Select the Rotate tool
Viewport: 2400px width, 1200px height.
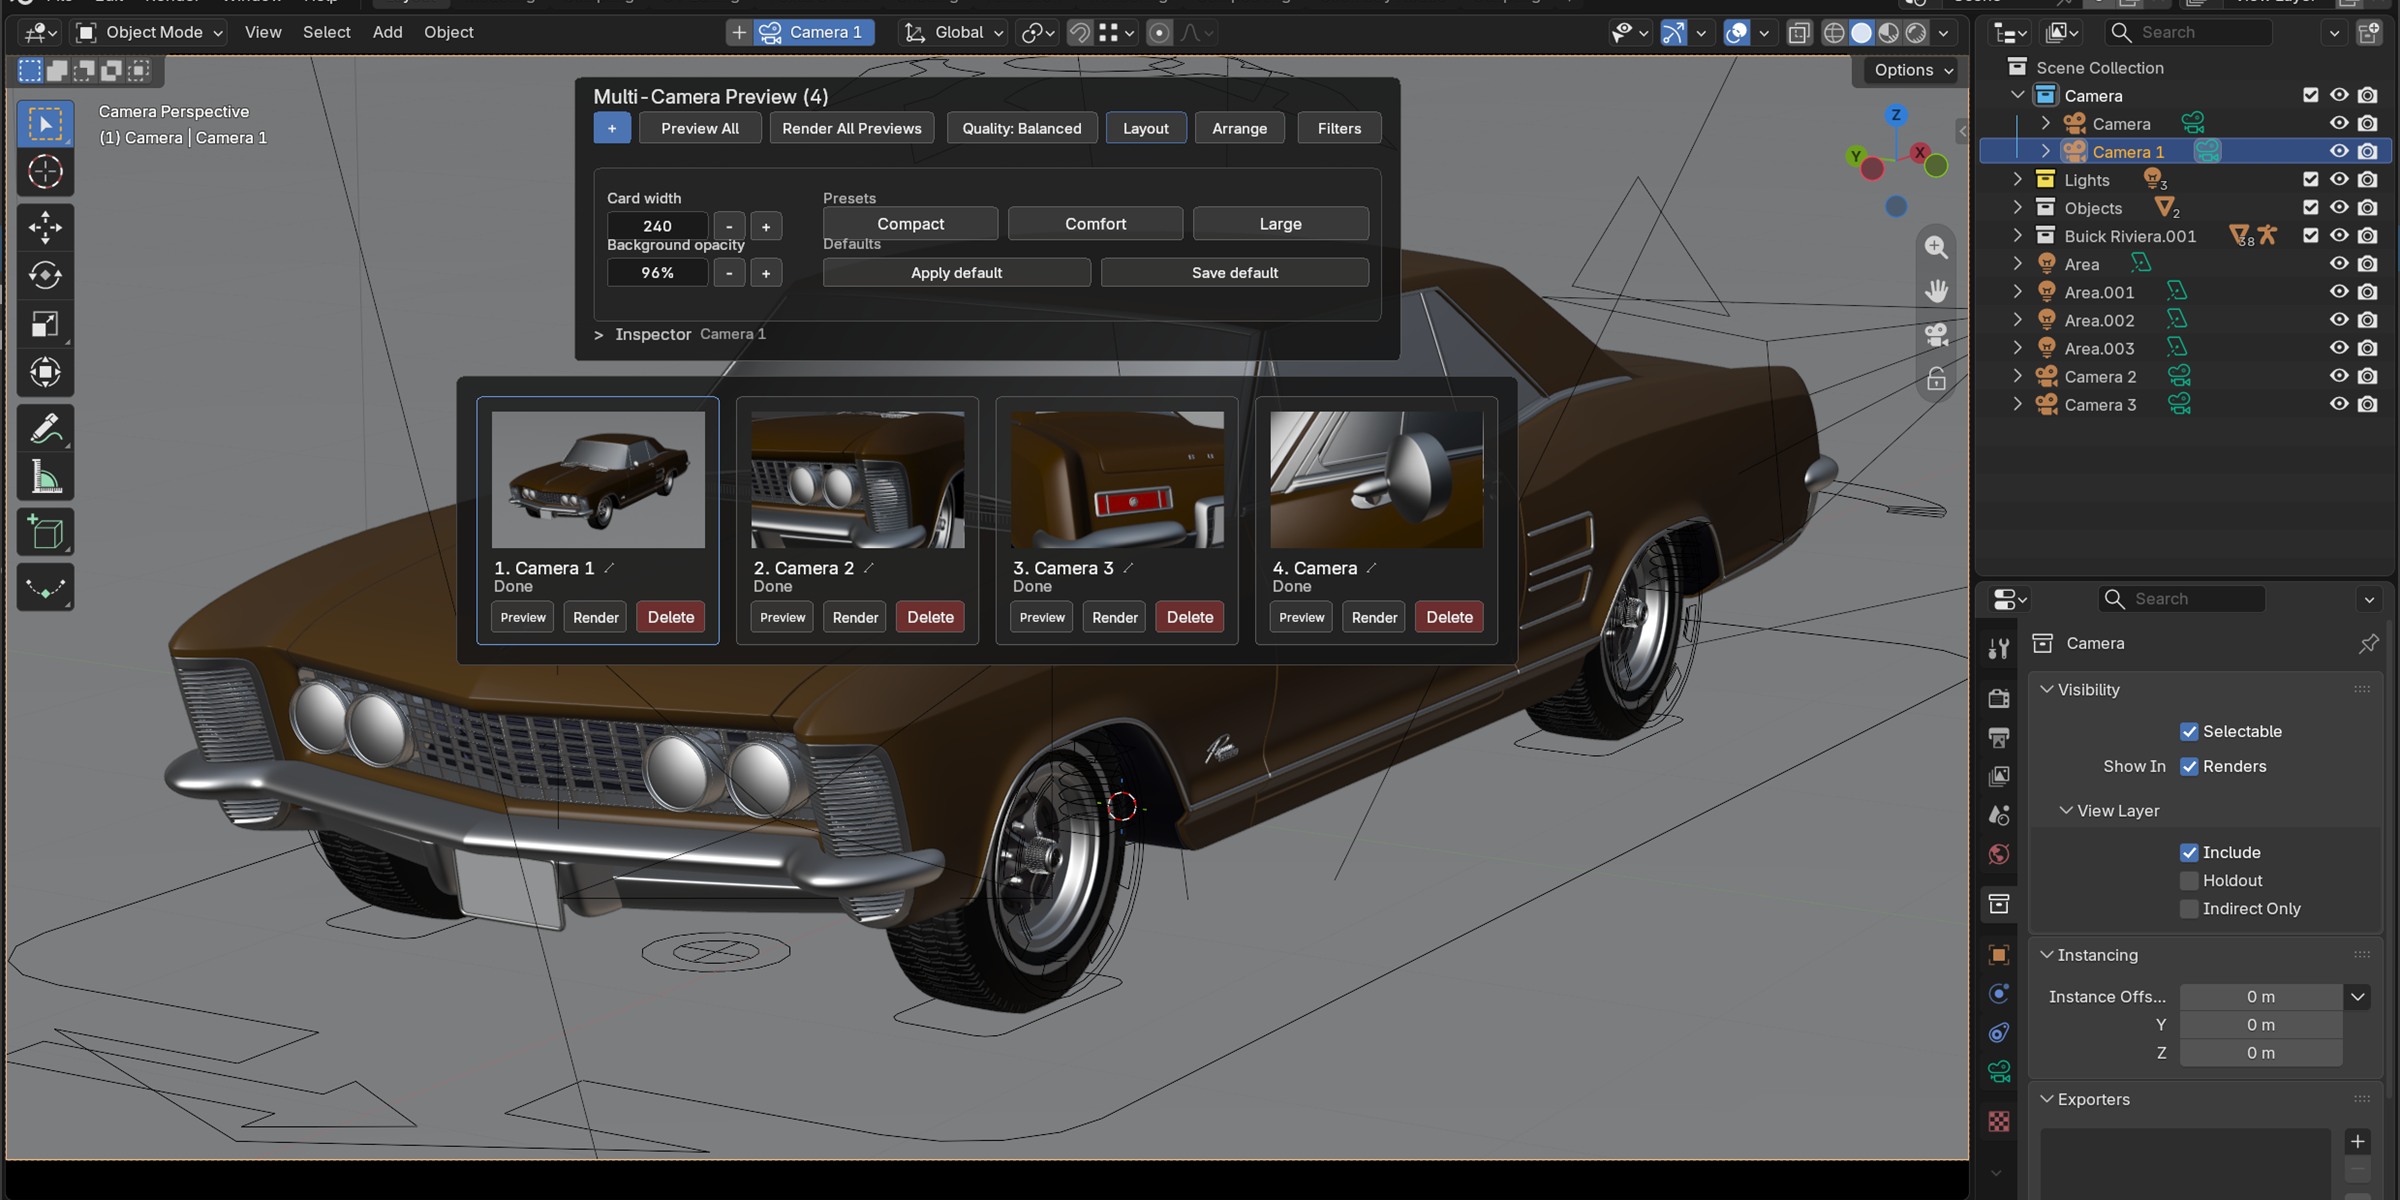coord(45,275)
